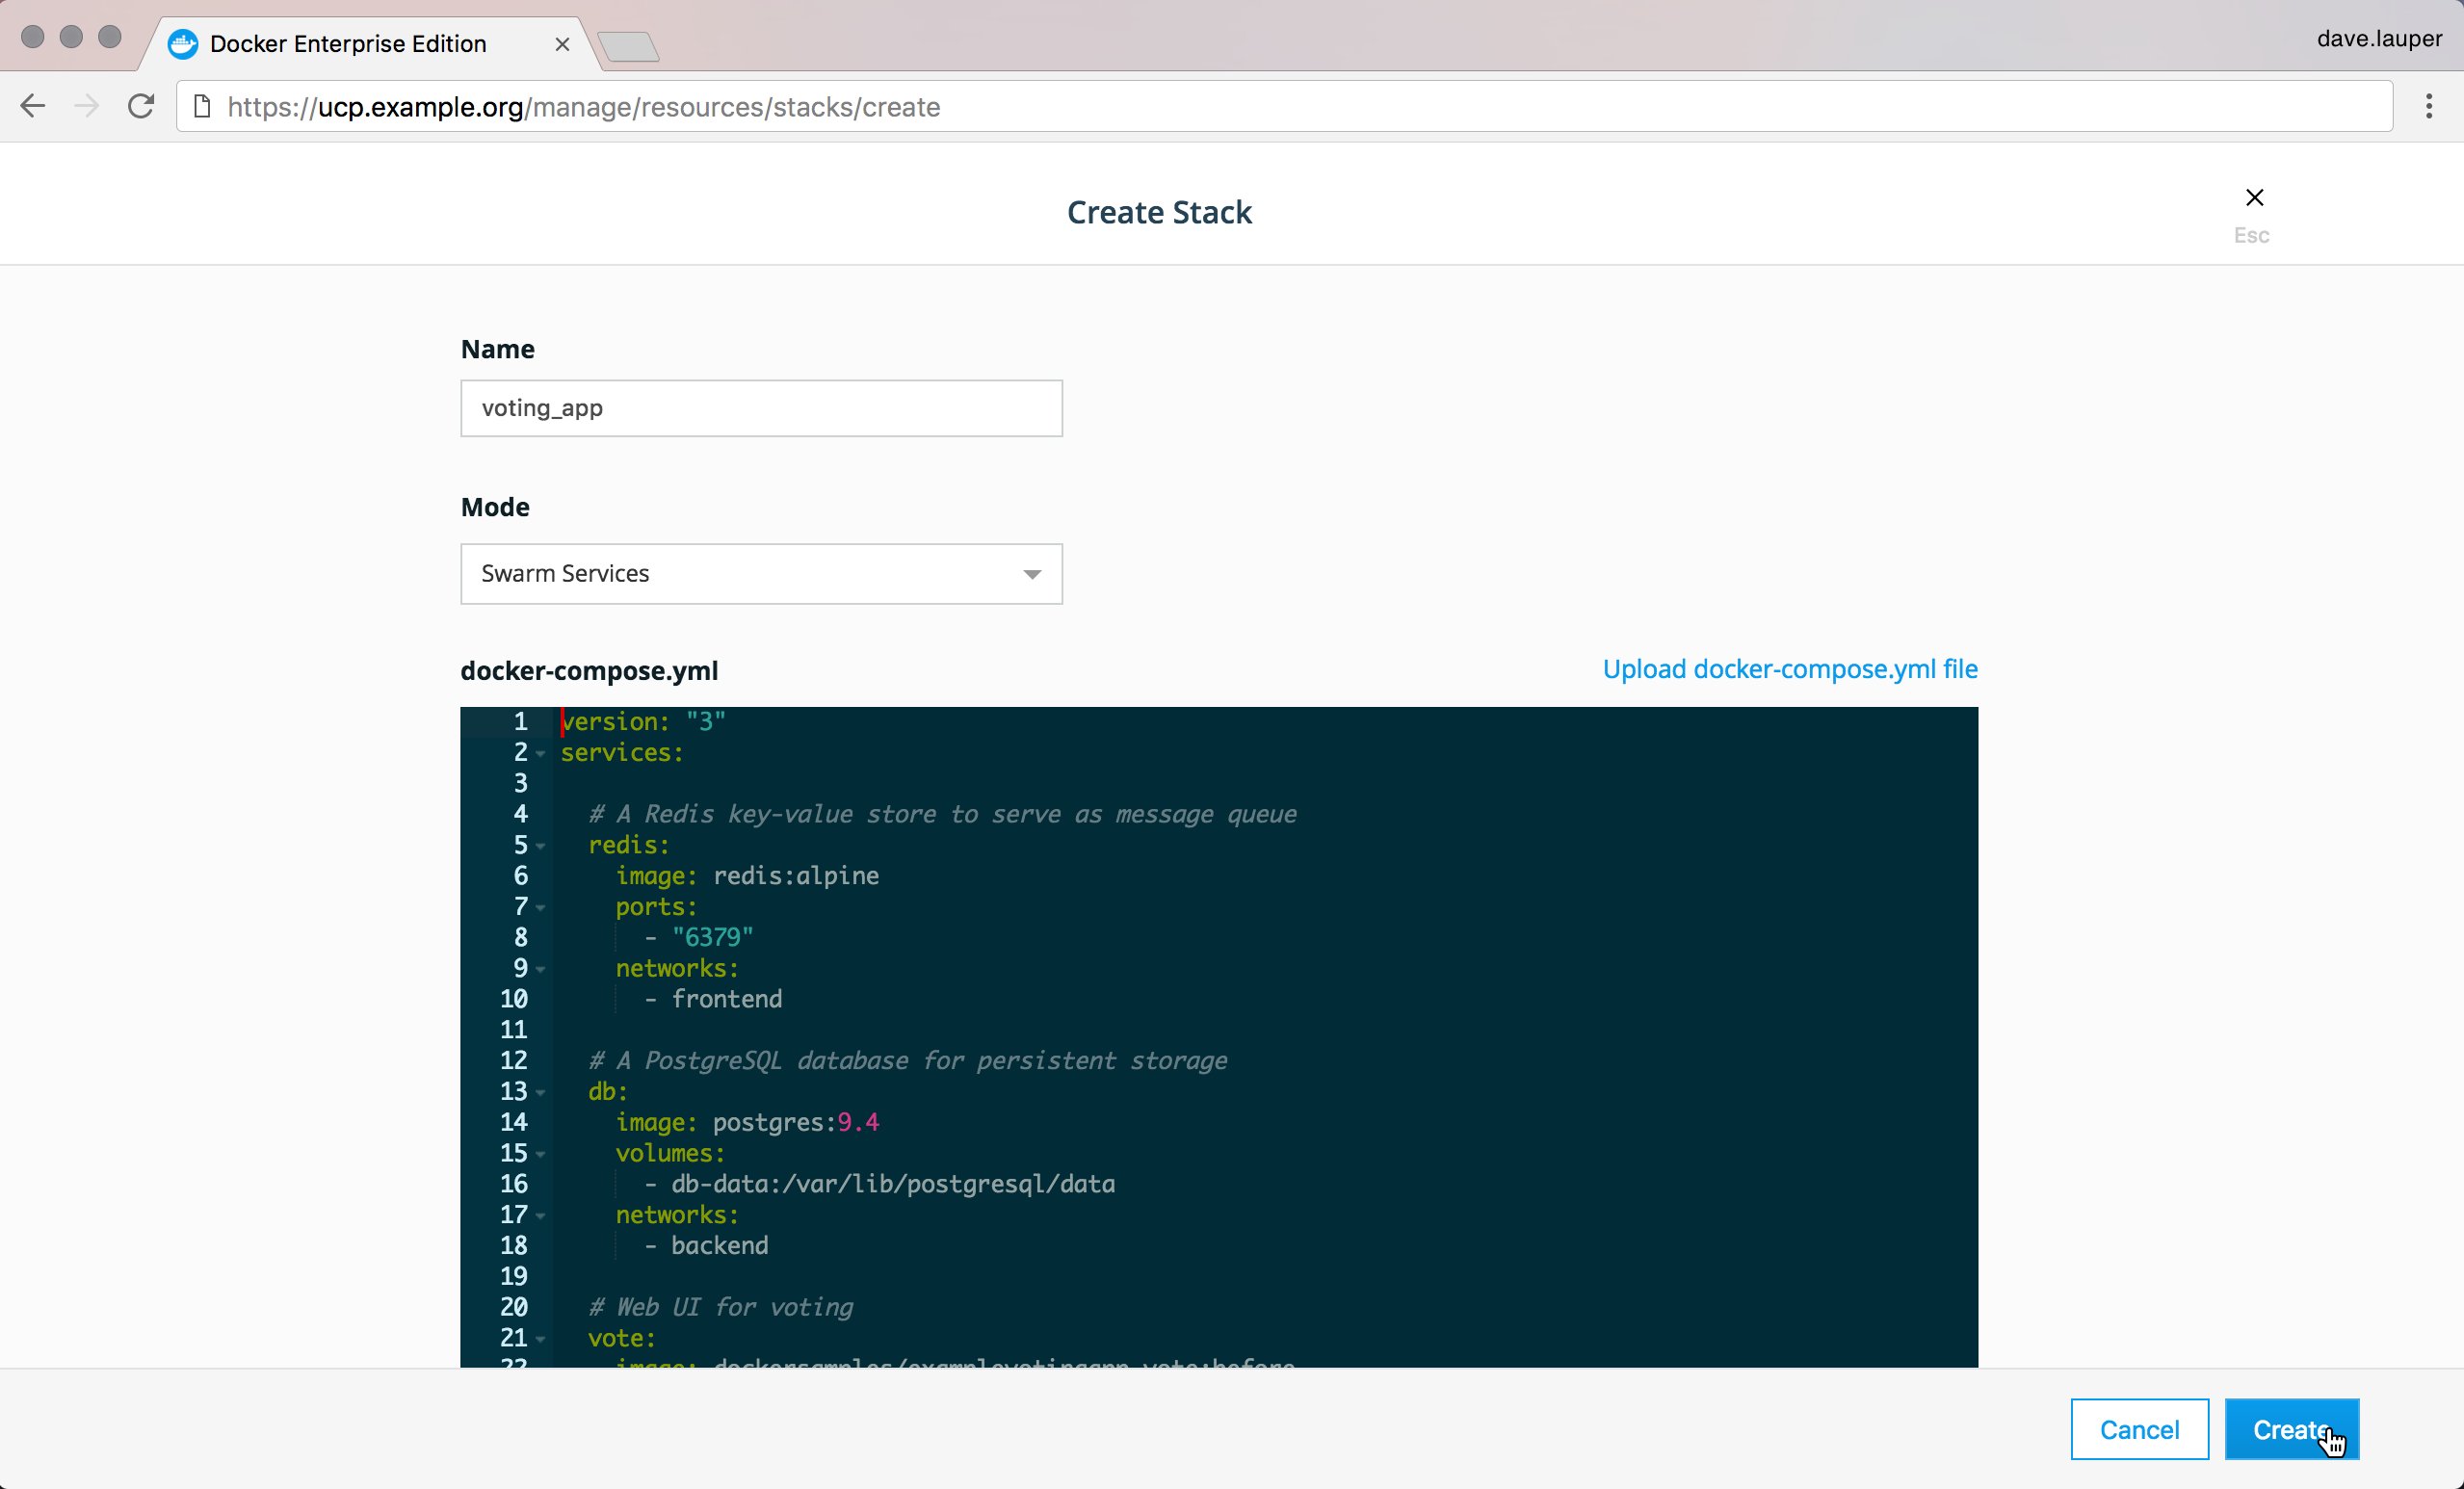Image resolution: width=2464 pixels, height=1489 pixels.
Task: Open a new browser tab
Action: click(628, 46)
